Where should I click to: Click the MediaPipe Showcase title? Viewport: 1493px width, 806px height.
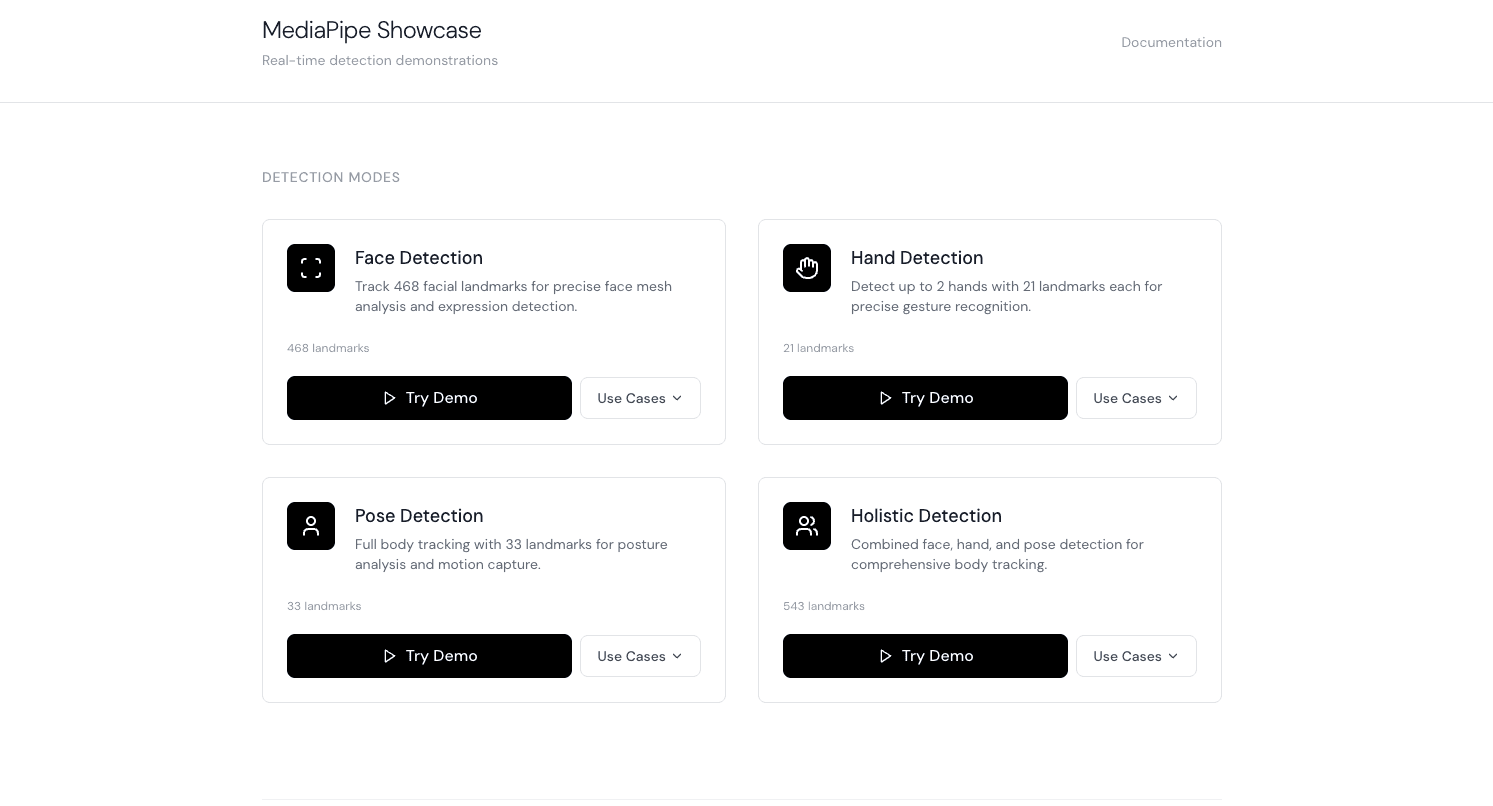pos(371,30)
